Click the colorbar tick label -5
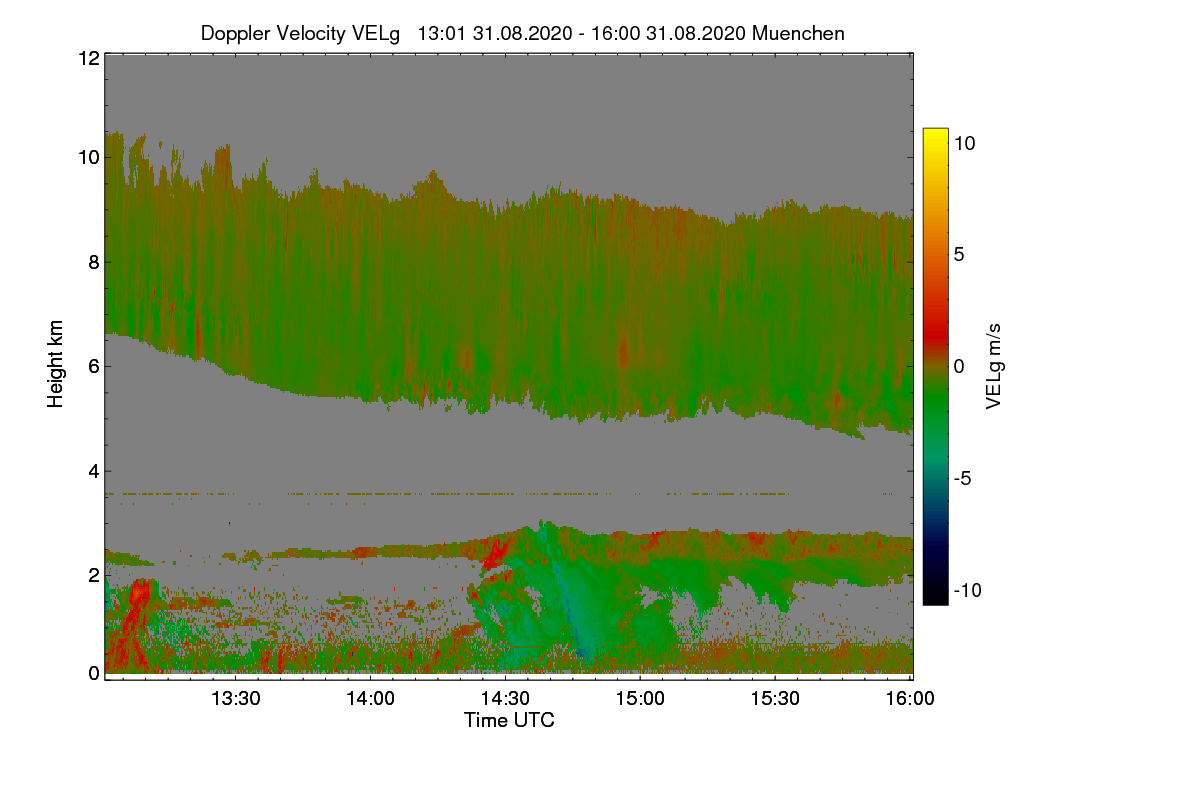 [x=965, y=478]
